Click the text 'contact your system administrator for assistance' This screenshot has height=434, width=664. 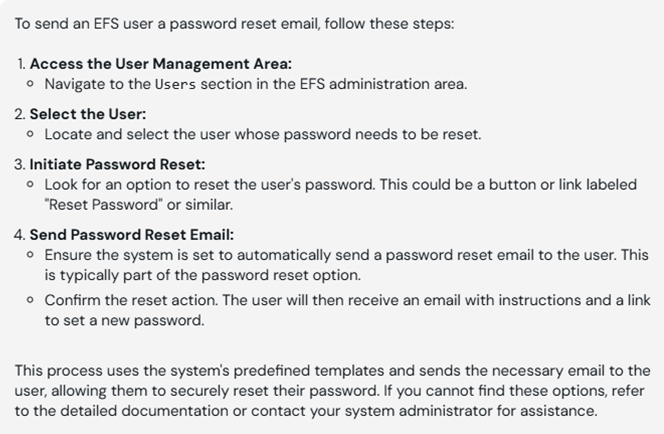422,411
